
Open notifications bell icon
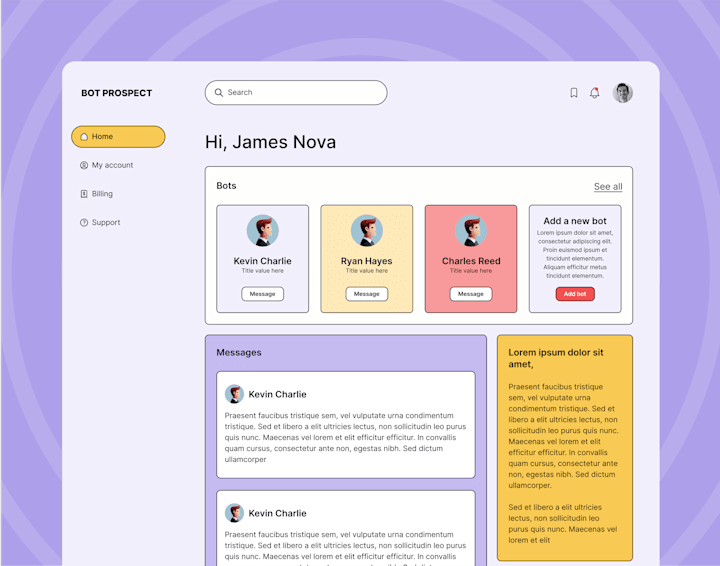click(595, 93)
